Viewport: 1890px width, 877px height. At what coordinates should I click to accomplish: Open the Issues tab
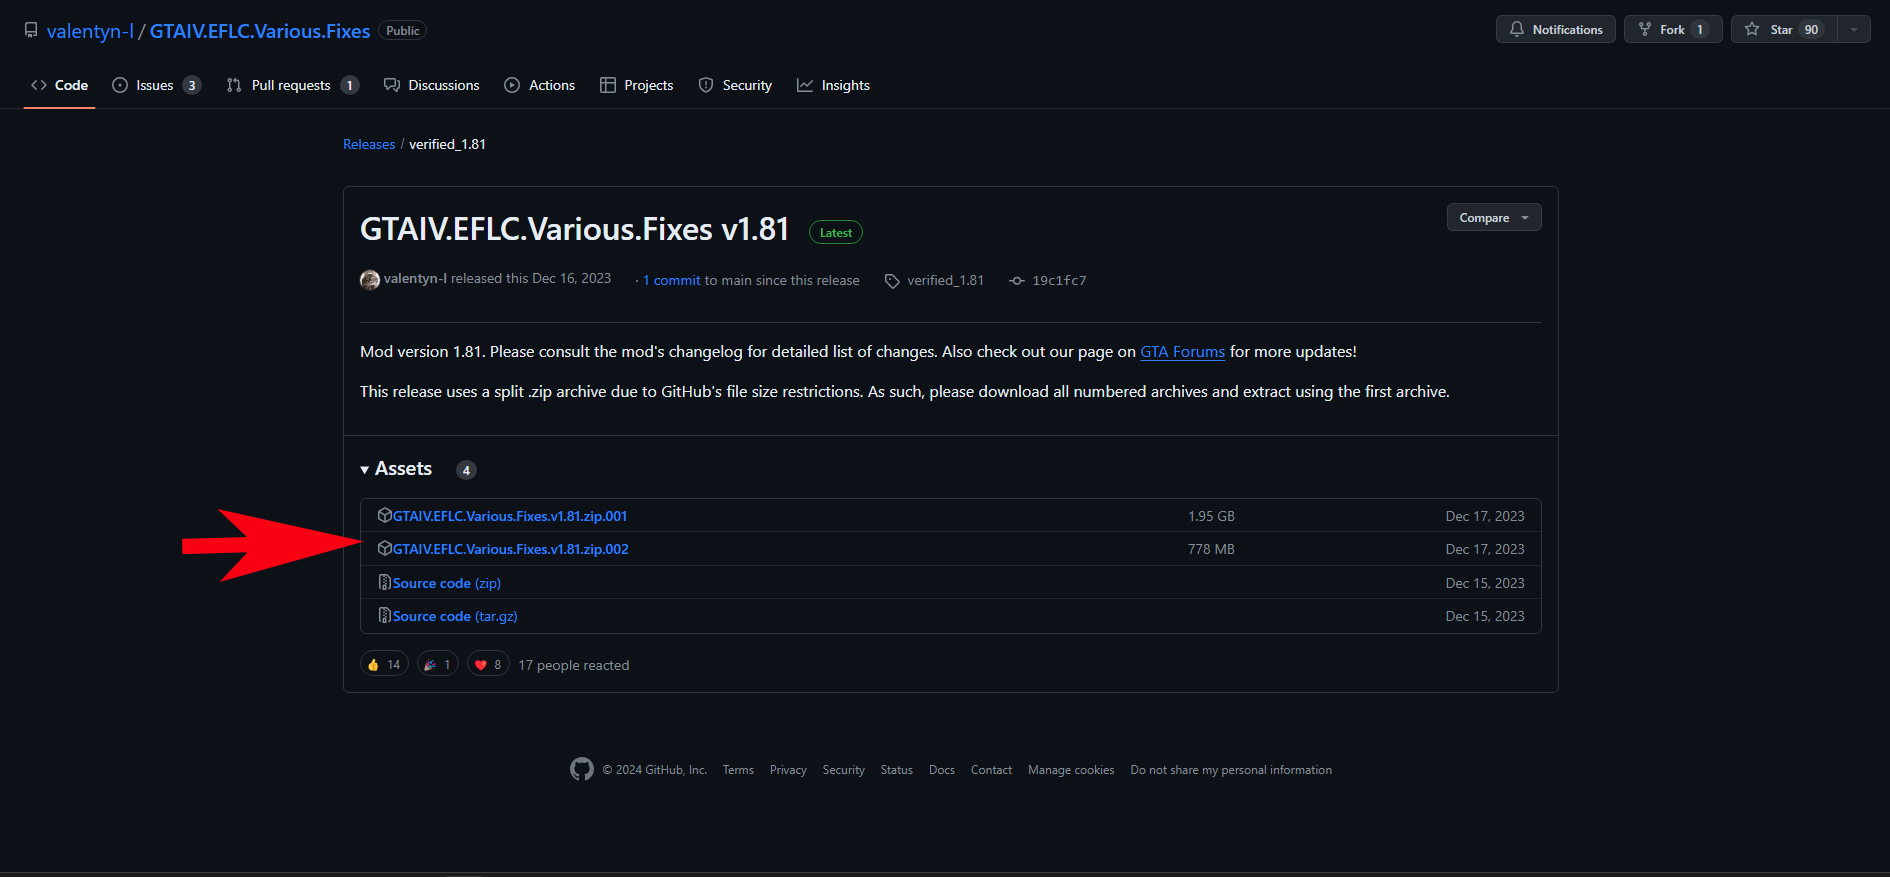pyautogui.click(x=156, y=85)
